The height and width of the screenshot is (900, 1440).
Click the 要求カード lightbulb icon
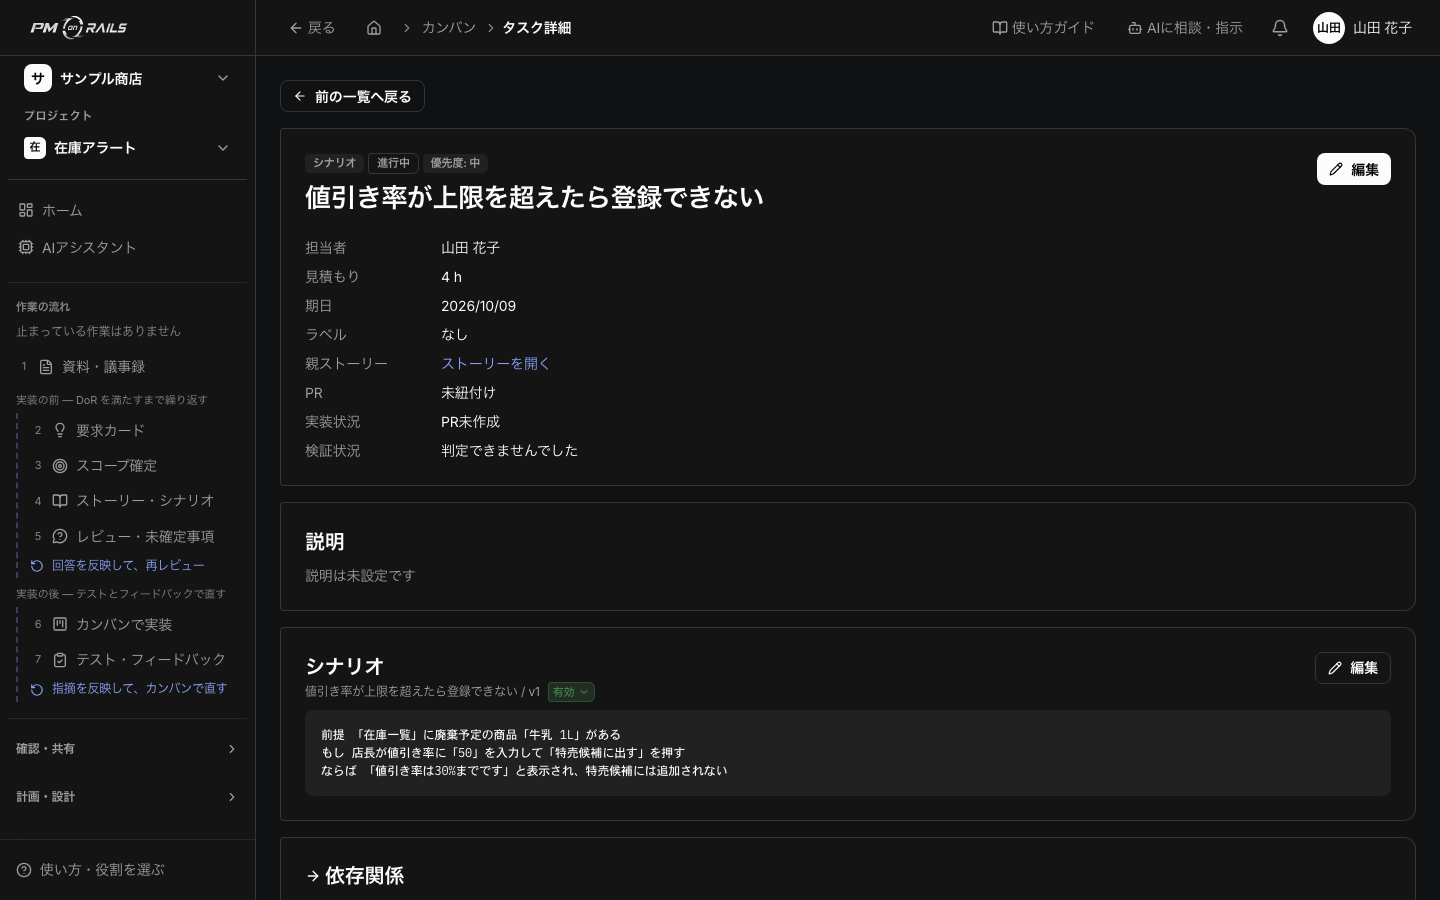pyautogui.click(x=60, y=430)
